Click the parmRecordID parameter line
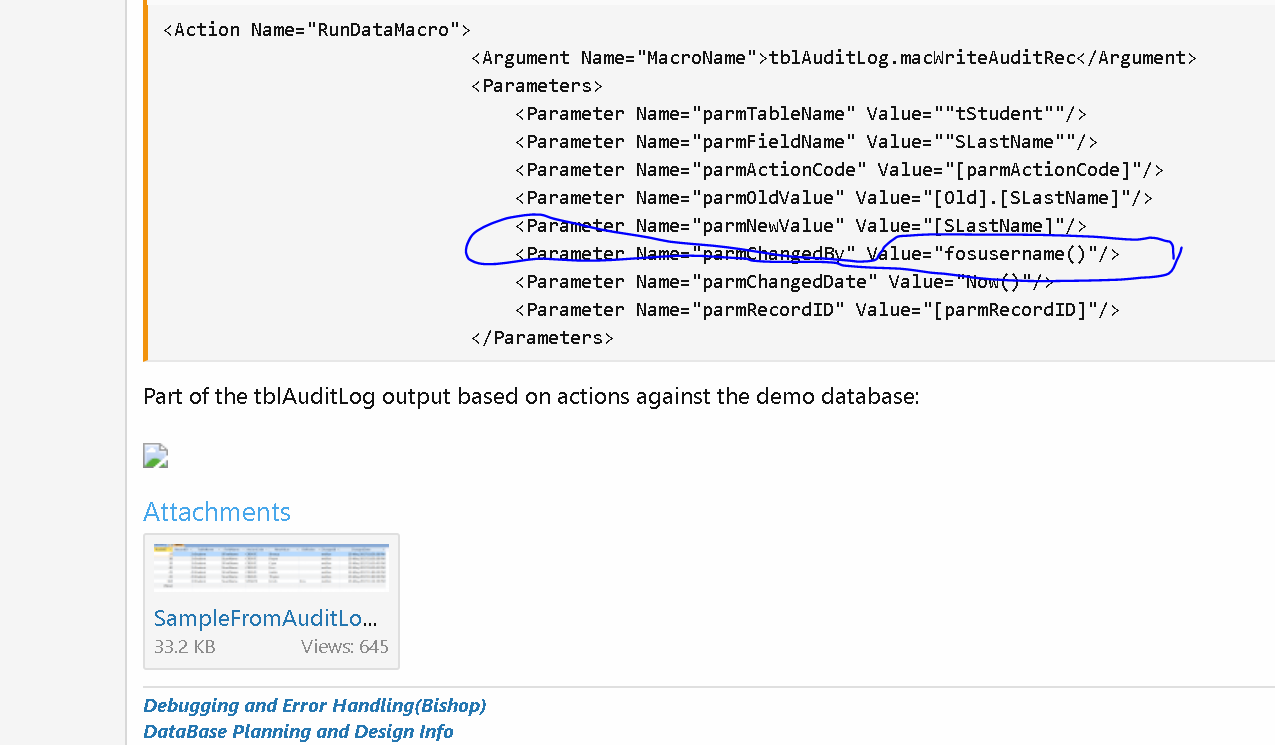The image size is (1275, 745). (x=817, y=310)
